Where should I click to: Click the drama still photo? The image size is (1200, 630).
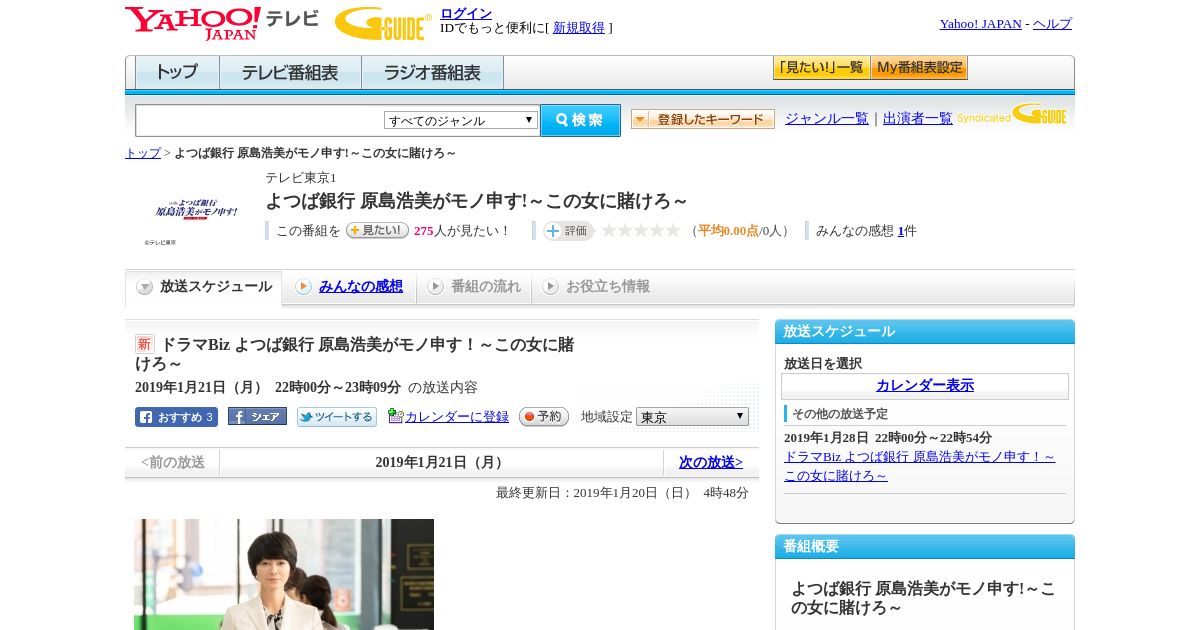(x=284, y=574)
